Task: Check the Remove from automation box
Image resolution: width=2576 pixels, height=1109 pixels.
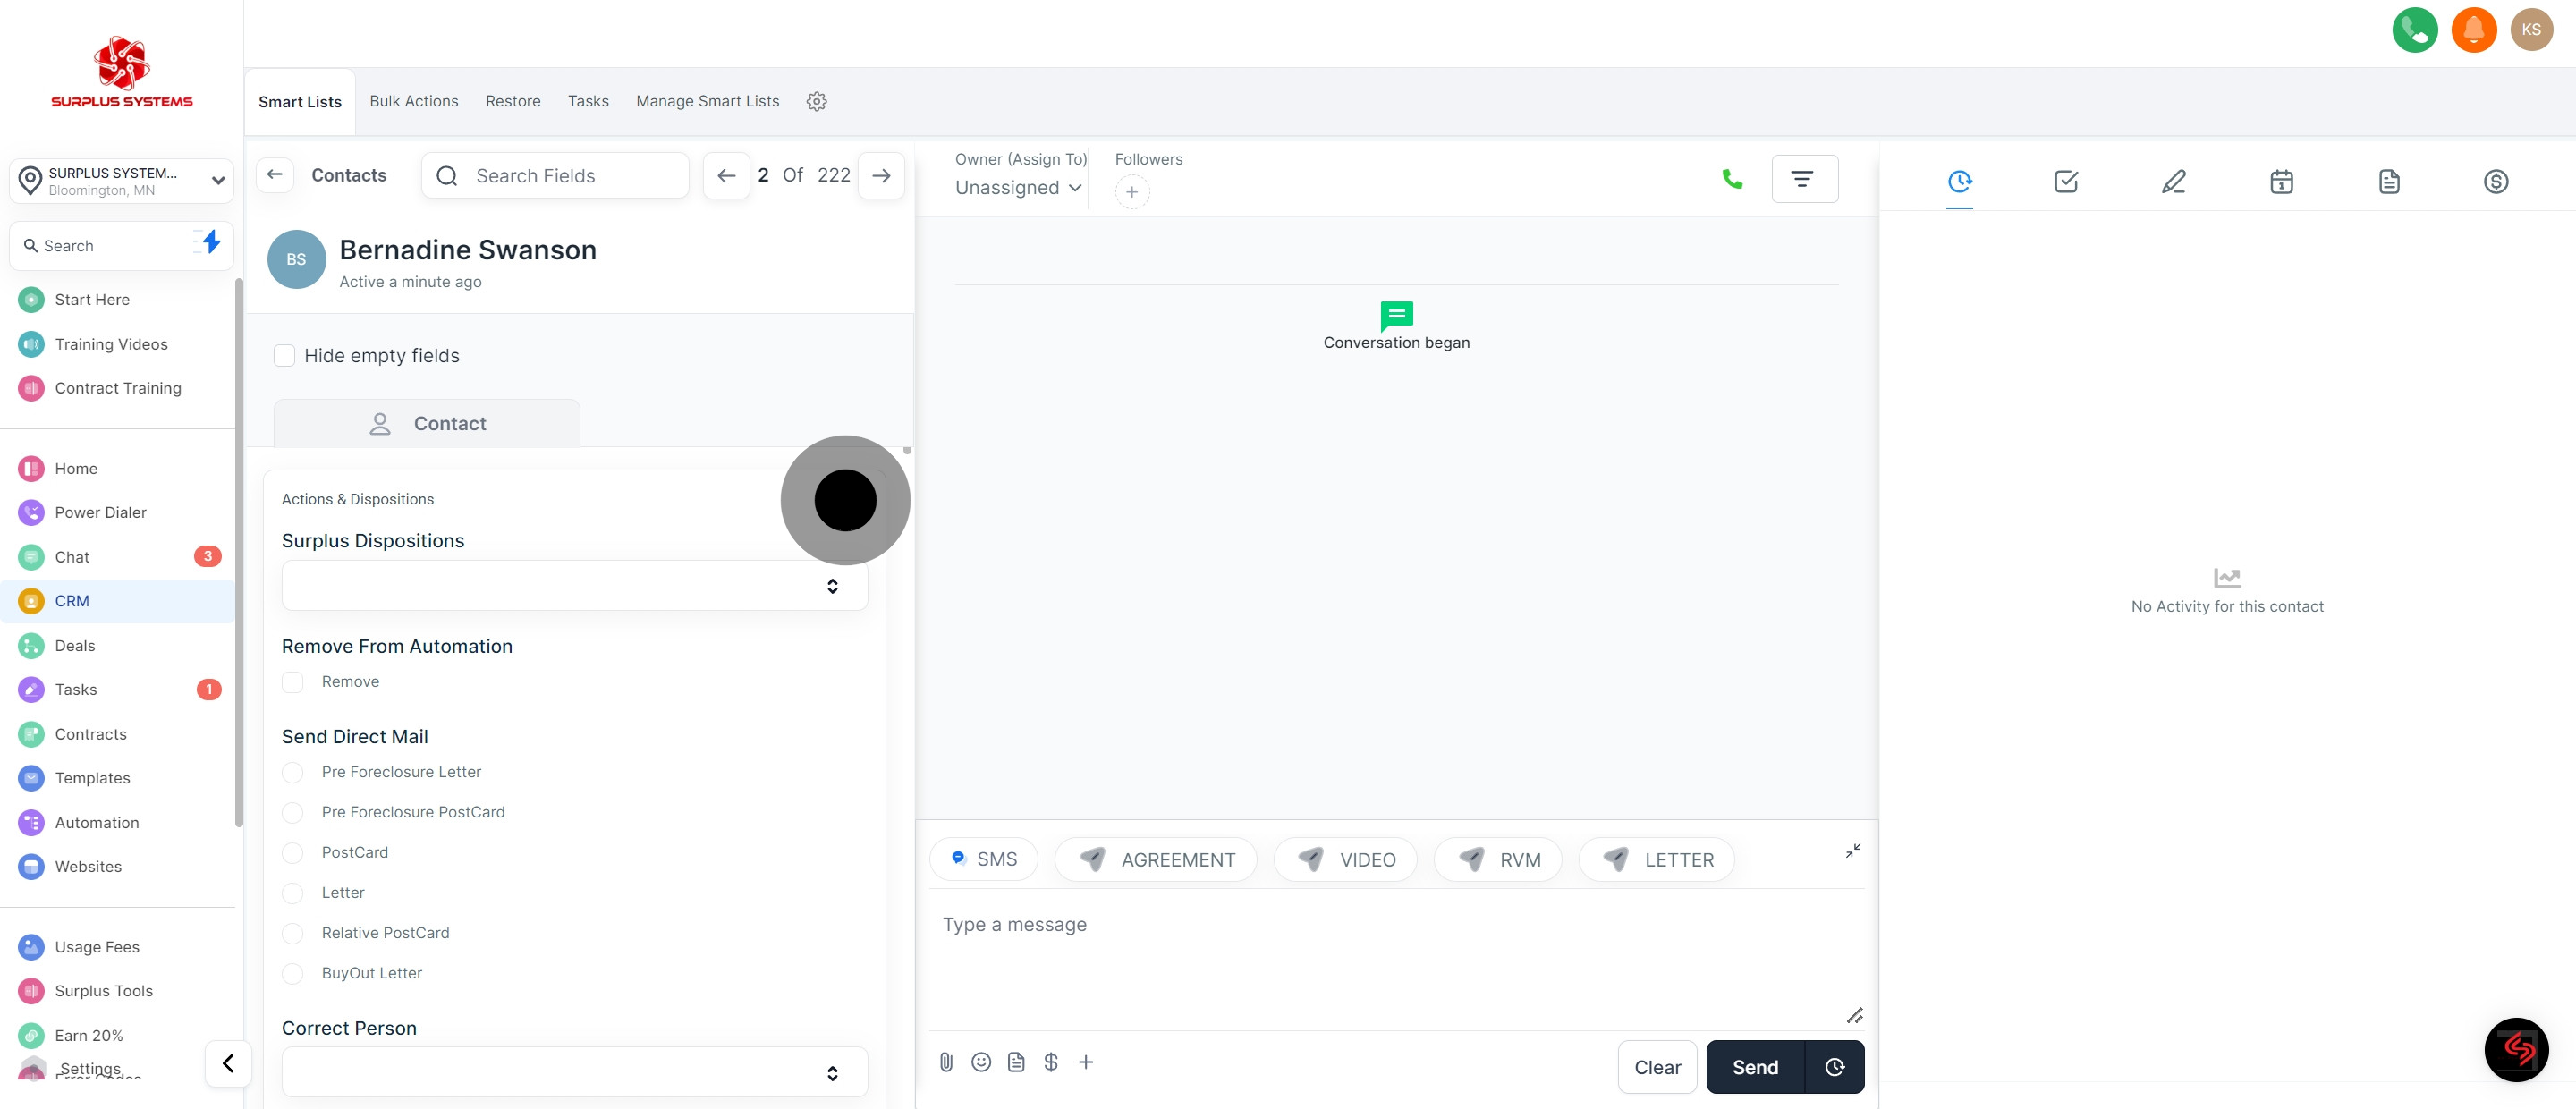Action: tap(293, 682)
